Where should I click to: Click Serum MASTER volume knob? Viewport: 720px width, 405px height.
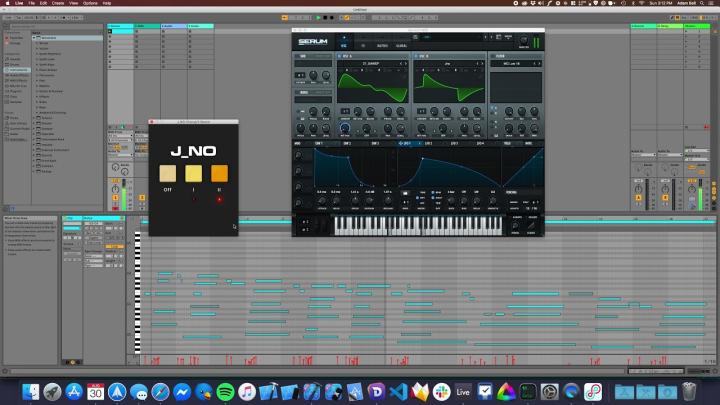coord(523,40)
